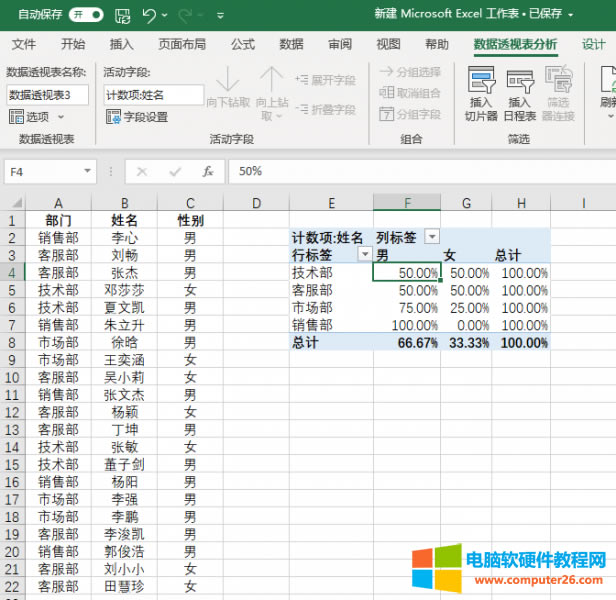Open the Insert ribbon tab
Viewport: 616px width, 600px height.
pos(121,45)
